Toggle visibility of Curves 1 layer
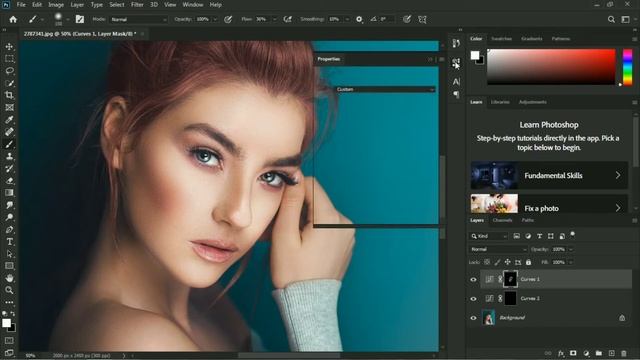 [x=473, y=280]
